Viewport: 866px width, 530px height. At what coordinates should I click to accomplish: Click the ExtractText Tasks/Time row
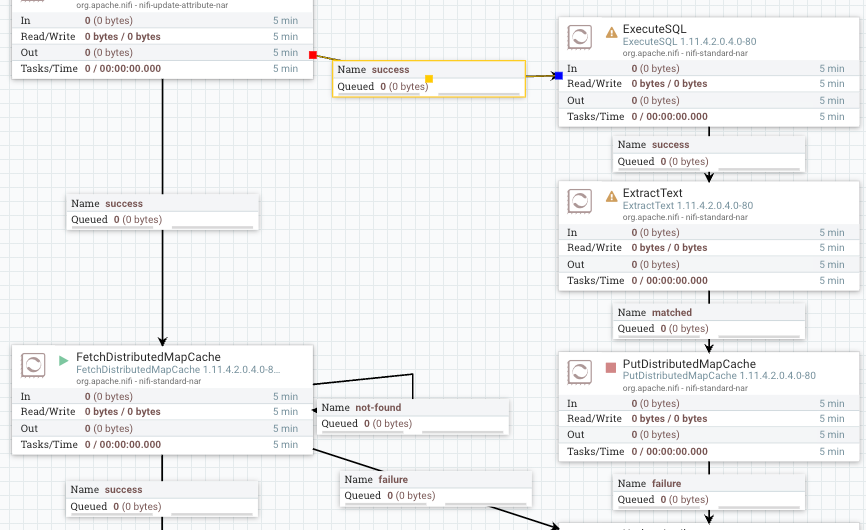pos(709,280)
